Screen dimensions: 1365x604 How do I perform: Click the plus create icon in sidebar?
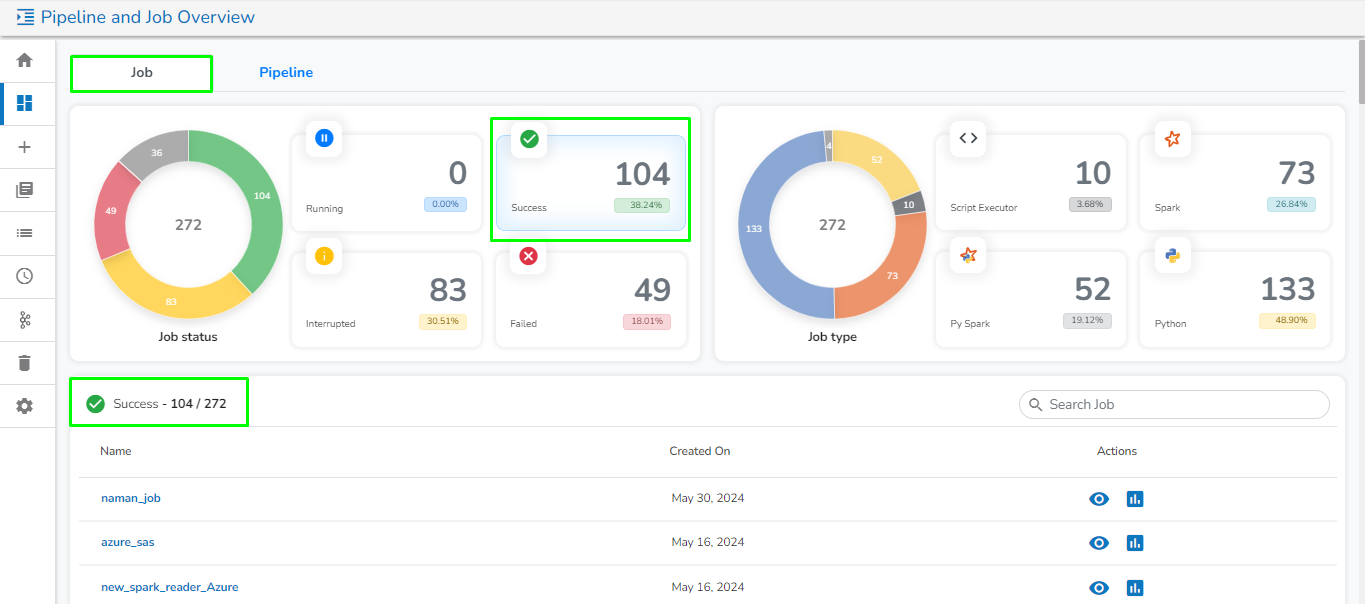25,147
